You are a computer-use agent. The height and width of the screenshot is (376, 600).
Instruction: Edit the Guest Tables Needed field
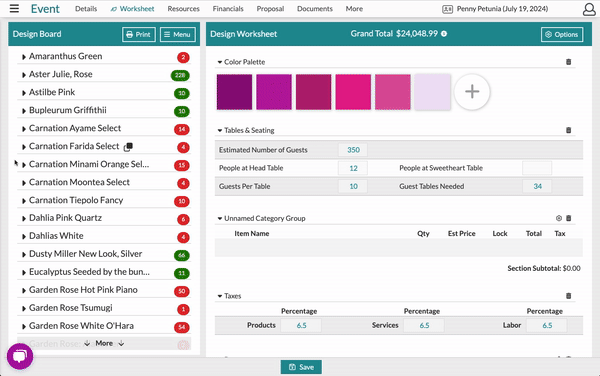pyautogui.click(x=537, y=186)
